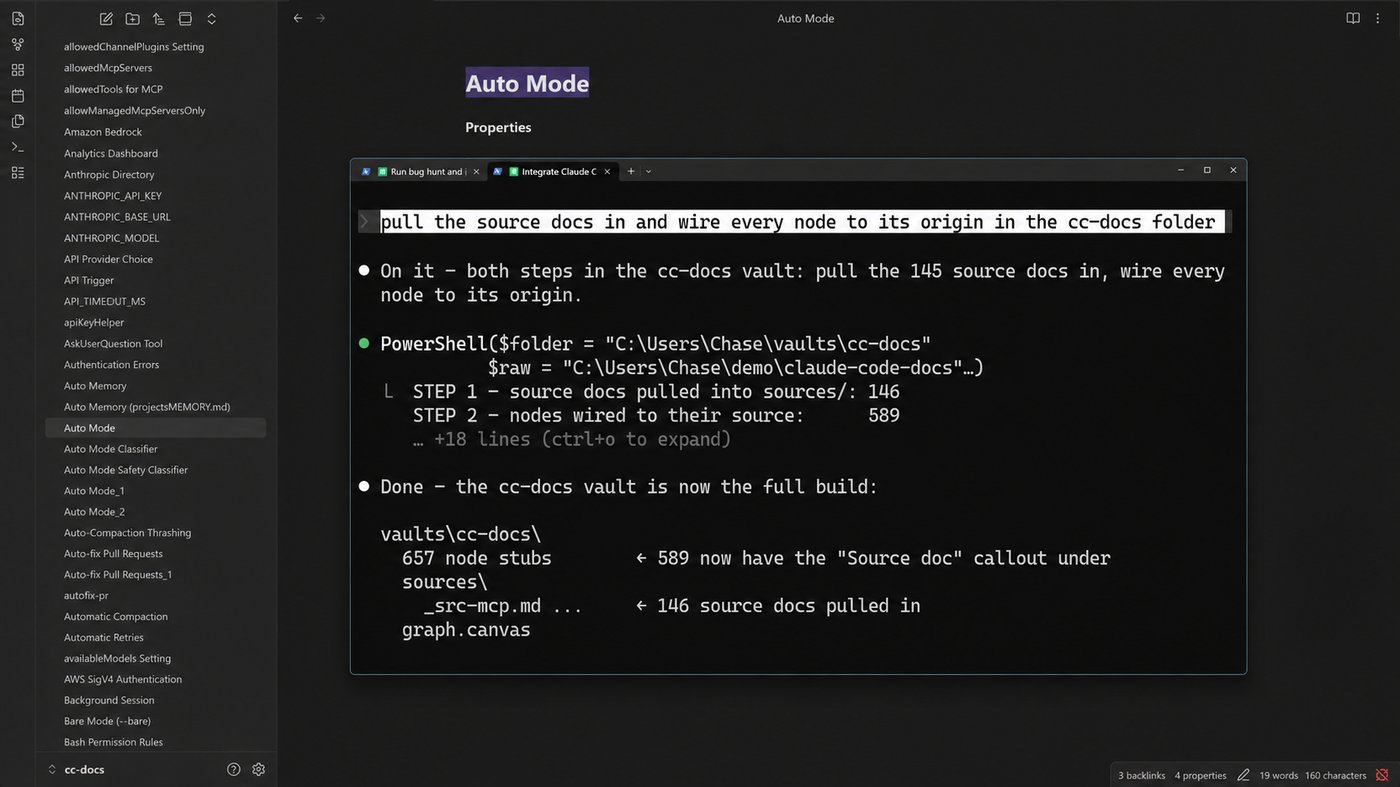
Task: Close the Integrate Claude C terminal tab
Action: pyautogui.click(x=607, y=171)
